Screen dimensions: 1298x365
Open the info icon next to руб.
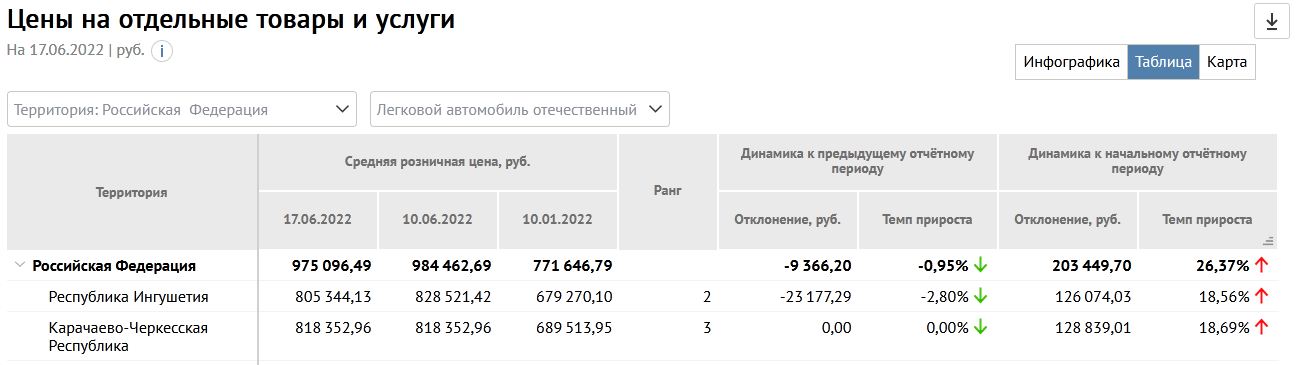click(162, 51)
